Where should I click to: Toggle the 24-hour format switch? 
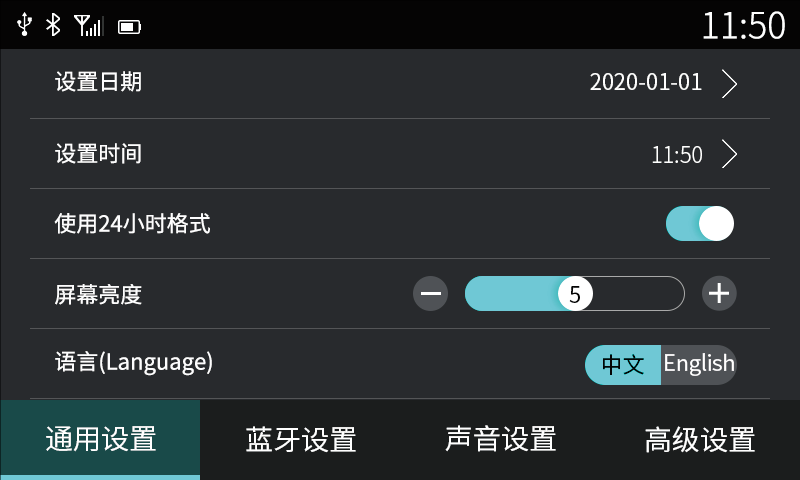(x=700, y=224)
